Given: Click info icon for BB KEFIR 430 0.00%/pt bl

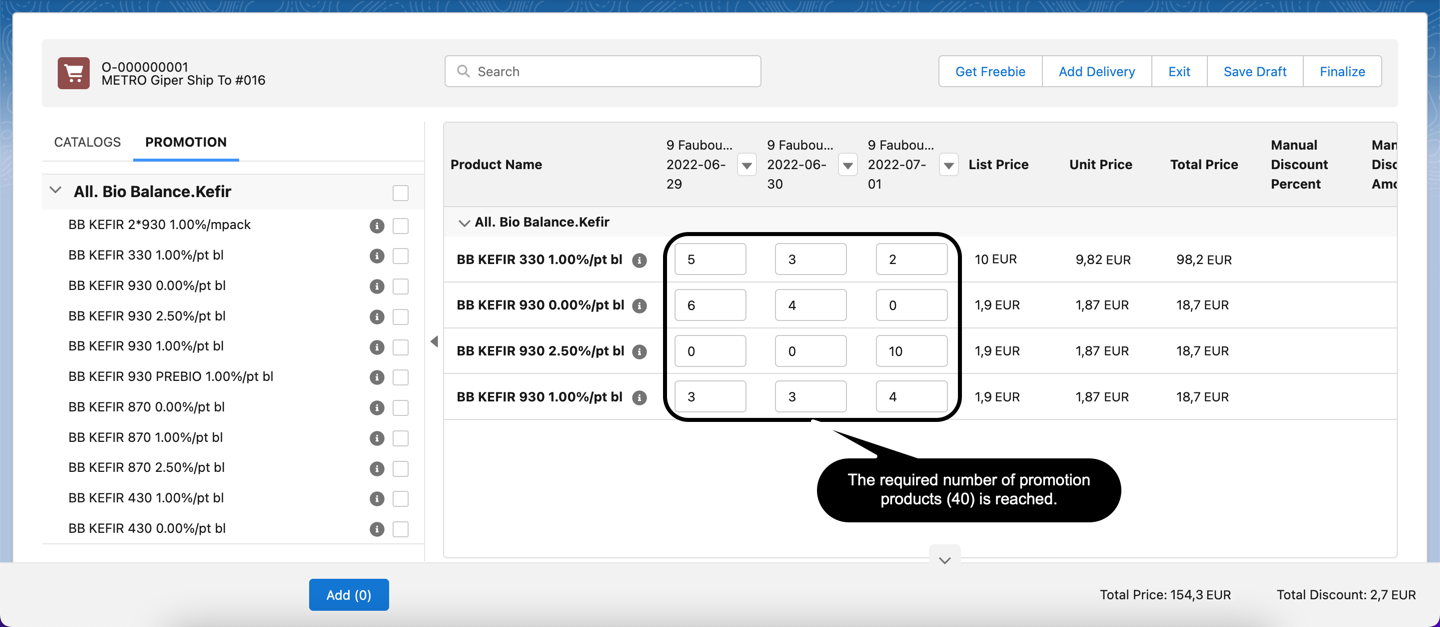Looking at the screenshot, I should pyautogui.click(x=377, y=529).
